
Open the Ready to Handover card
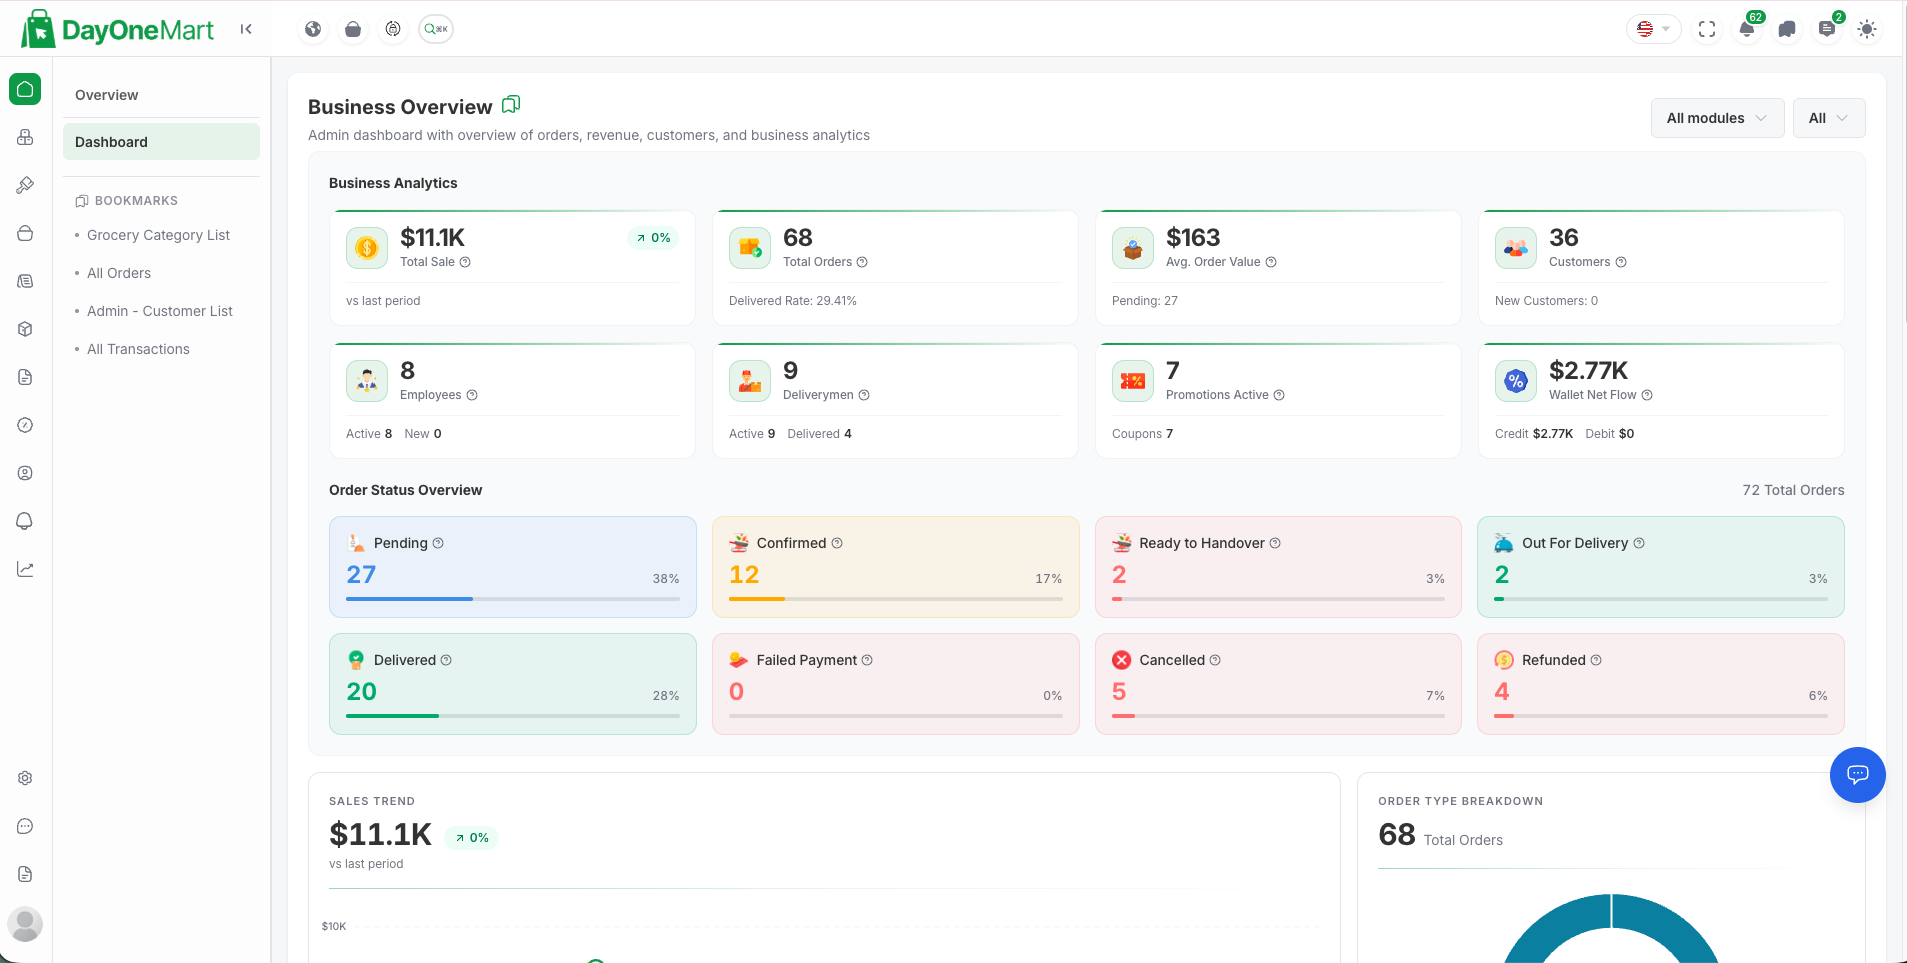(x=1278, y=567)
